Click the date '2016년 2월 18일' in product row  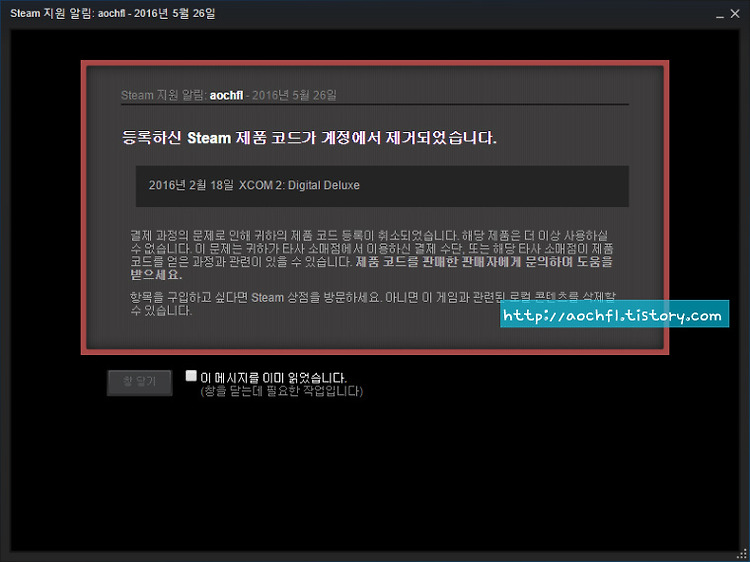(x=191, y=185)
